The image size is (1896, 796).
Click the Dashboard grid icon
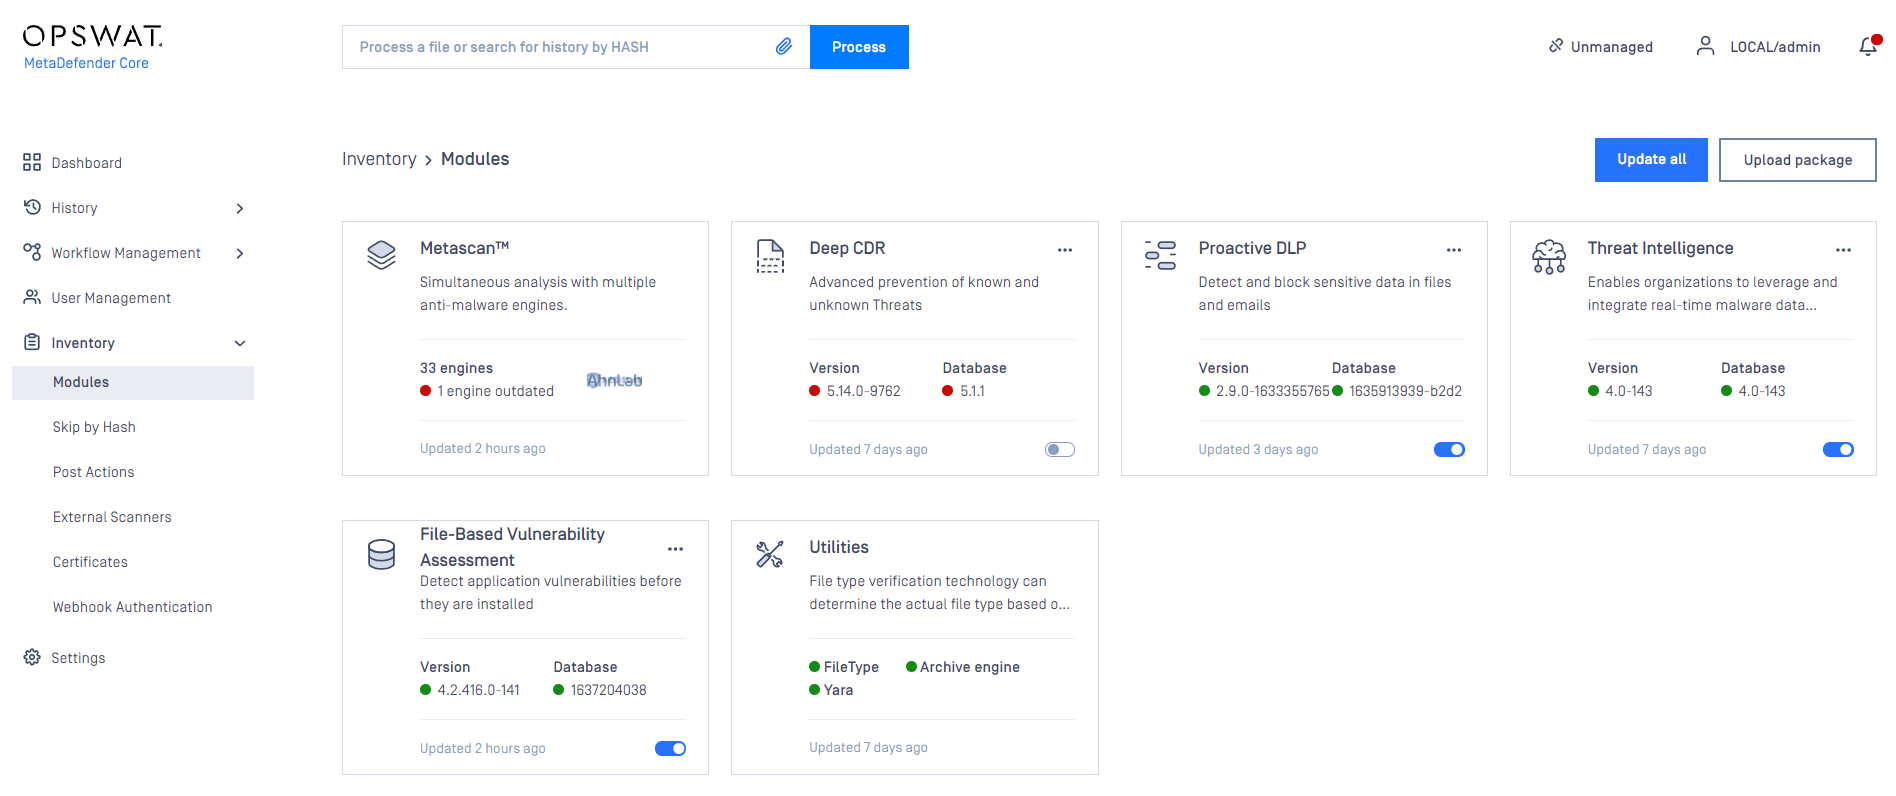(32, 162)
